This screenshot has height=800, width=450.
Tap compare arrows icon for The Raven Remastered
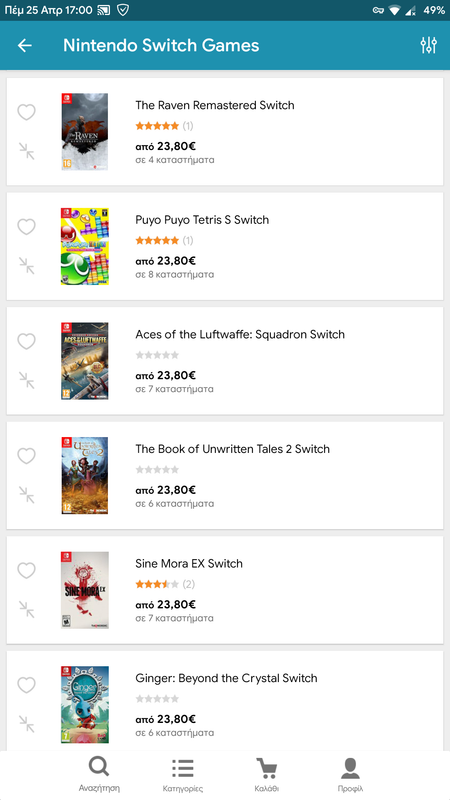pos(27,151)
